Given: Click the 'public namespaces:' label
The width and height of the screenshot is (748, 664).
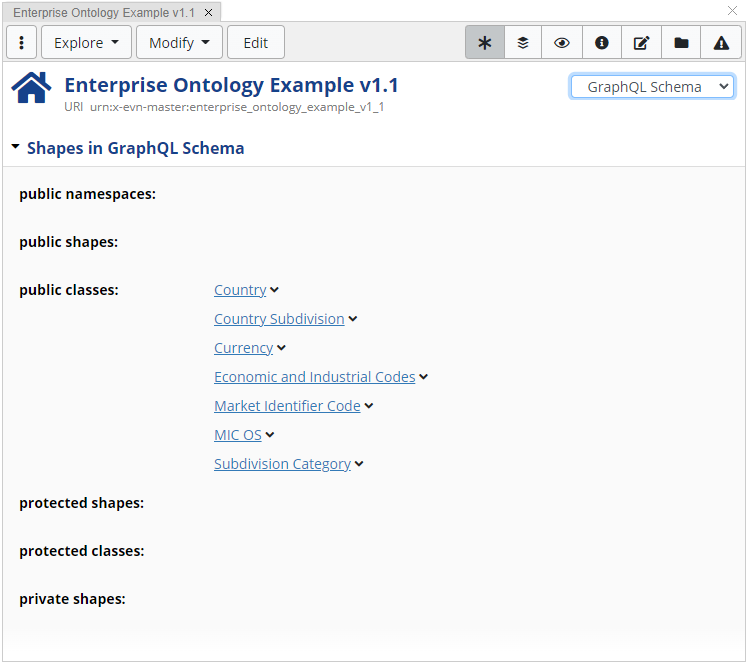Looking at the screenshot, I should click(x=87, y=194).
